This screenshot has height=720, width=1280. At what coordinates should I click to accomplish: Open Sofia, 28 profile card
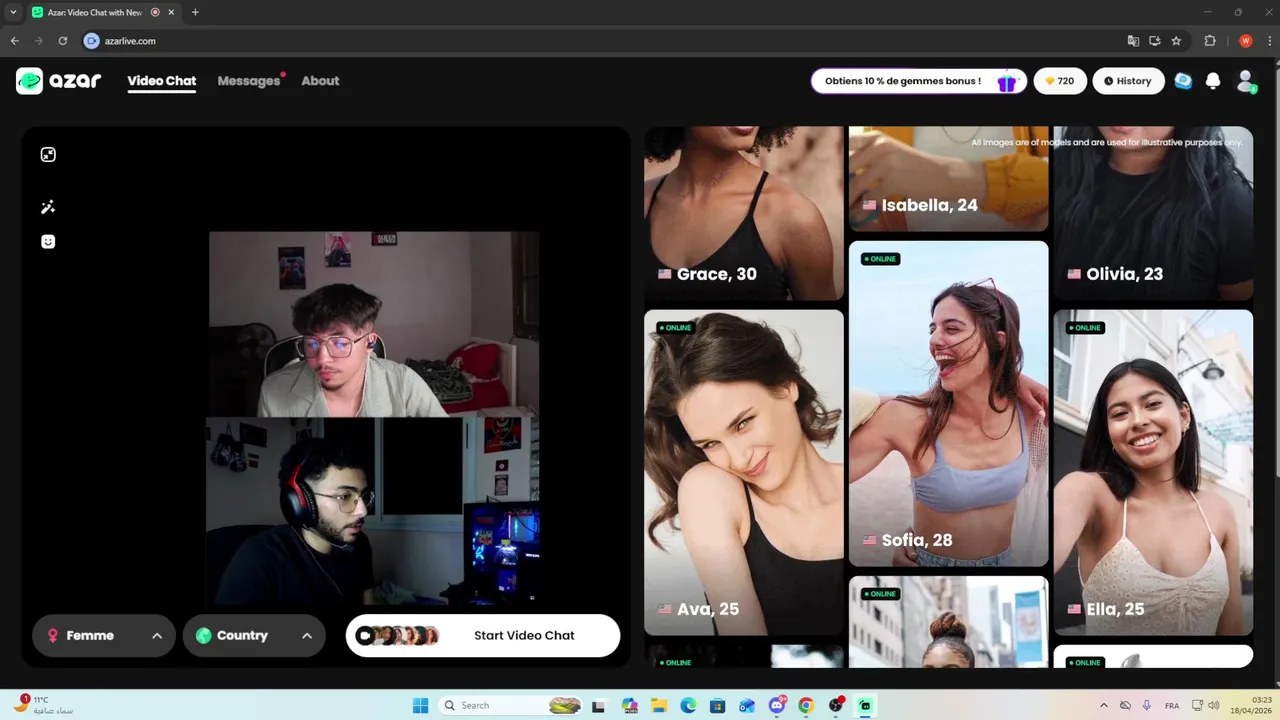pos(948,403)
